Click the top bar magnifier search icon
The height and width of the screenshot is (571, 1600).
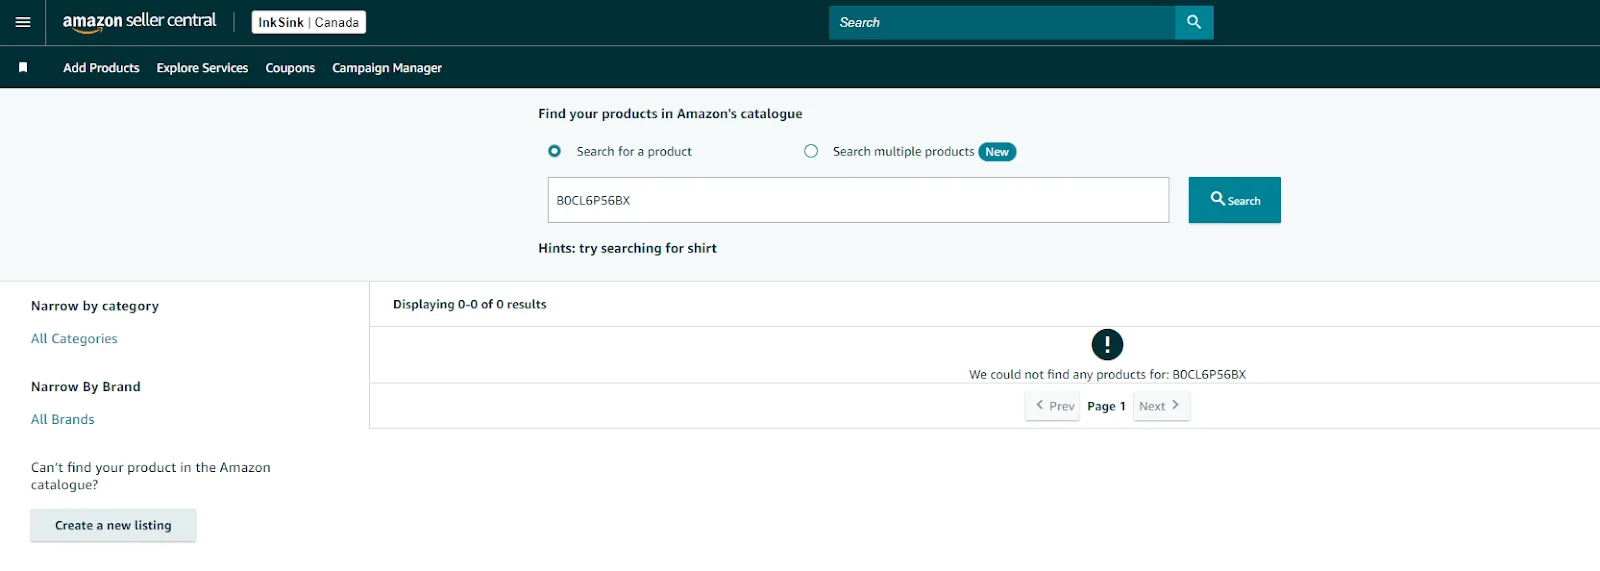(x=1194, y=22)
